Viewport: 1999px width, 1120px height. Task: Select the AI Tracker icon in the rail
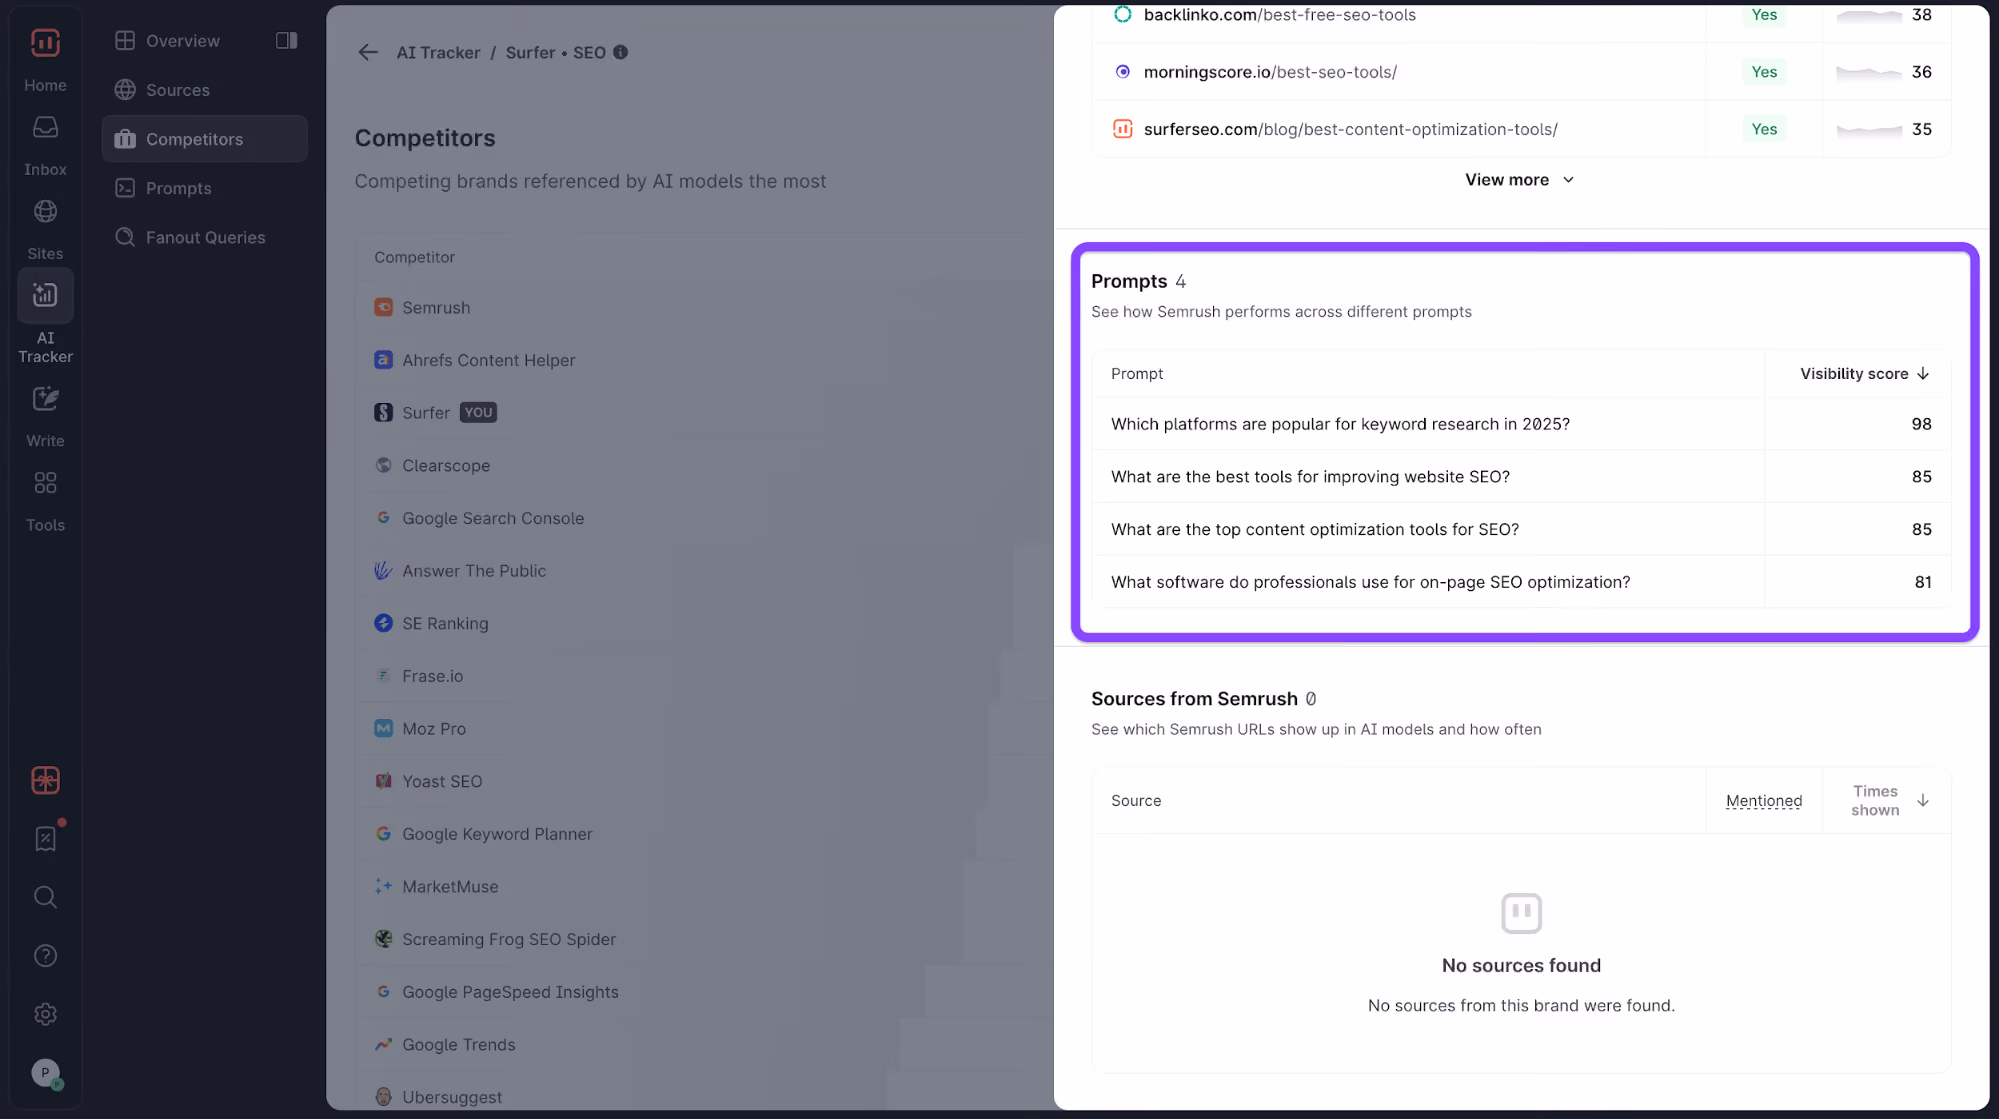(x=45, y=295)
